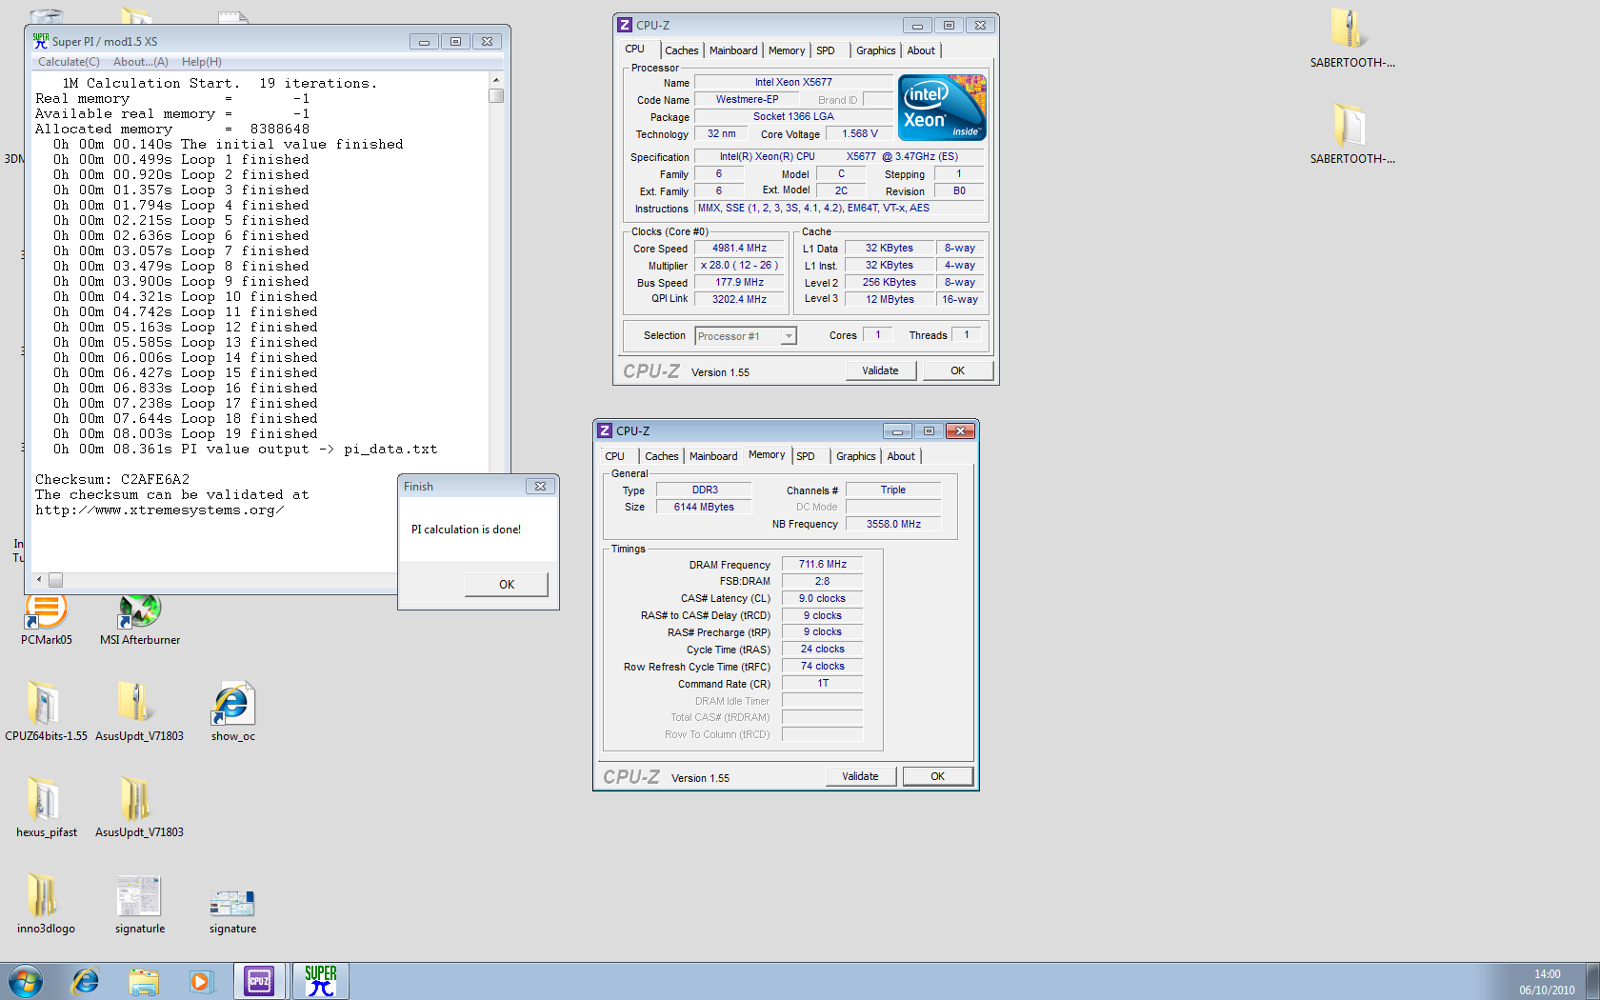Switch to Graphics tab in upper CPU-Z
Image resolution: width=1600 pixels, height=1000 pixels.
[876, 51]
